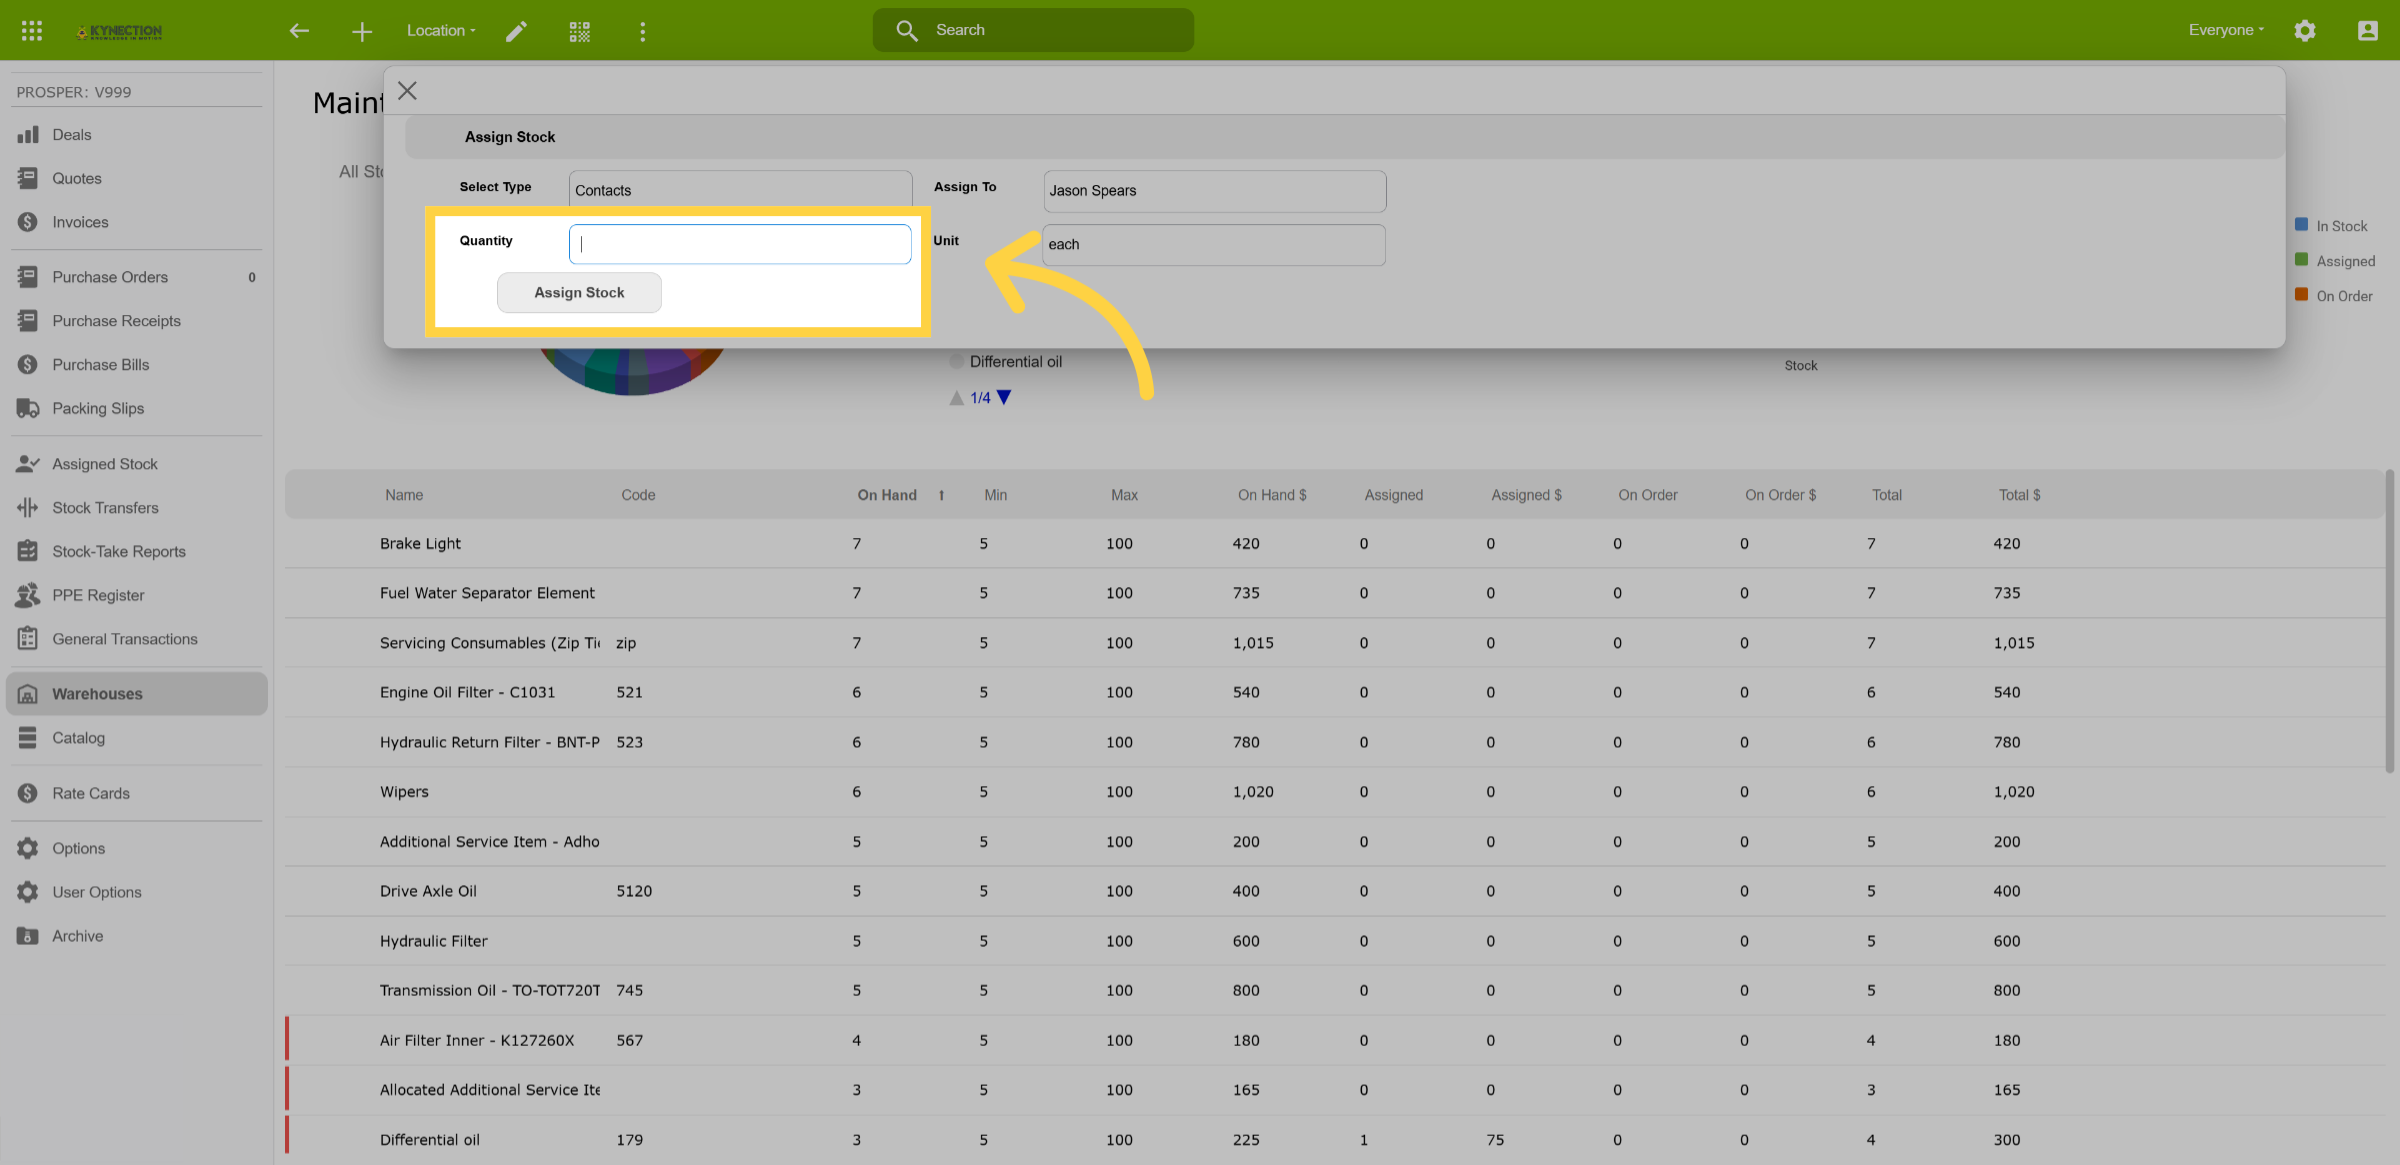Select the Drive Axle Oil row

point(1335,891)
